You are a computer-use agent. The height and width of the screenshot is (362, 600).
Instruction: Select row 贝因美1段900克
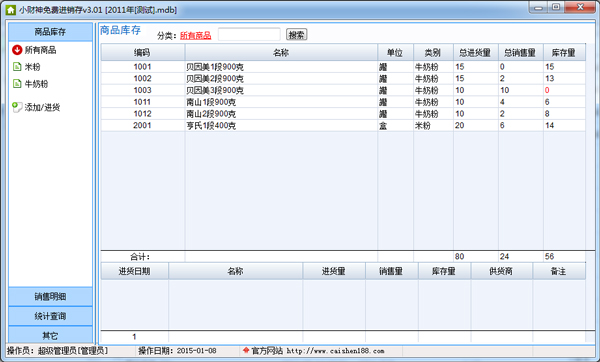click(x=343, y=67)
